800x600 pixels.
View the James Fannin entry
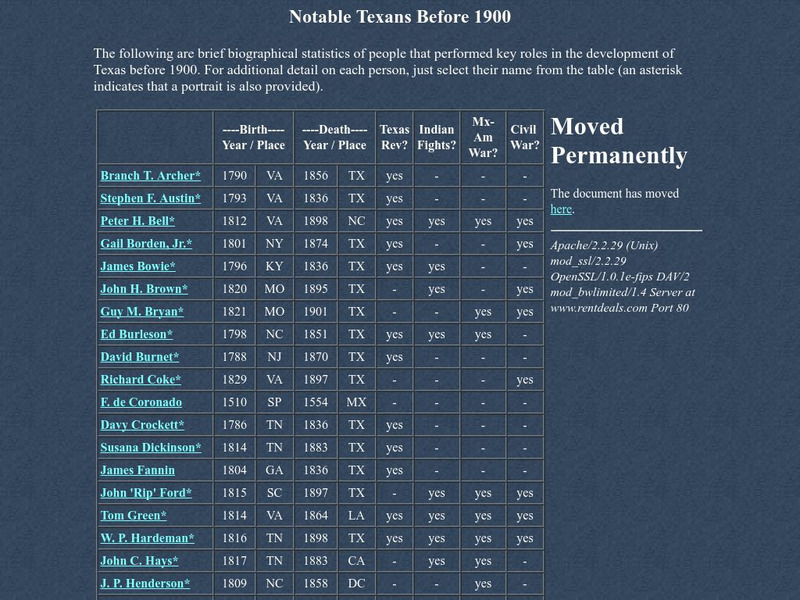pyautogui.click(x=135, y=469)
